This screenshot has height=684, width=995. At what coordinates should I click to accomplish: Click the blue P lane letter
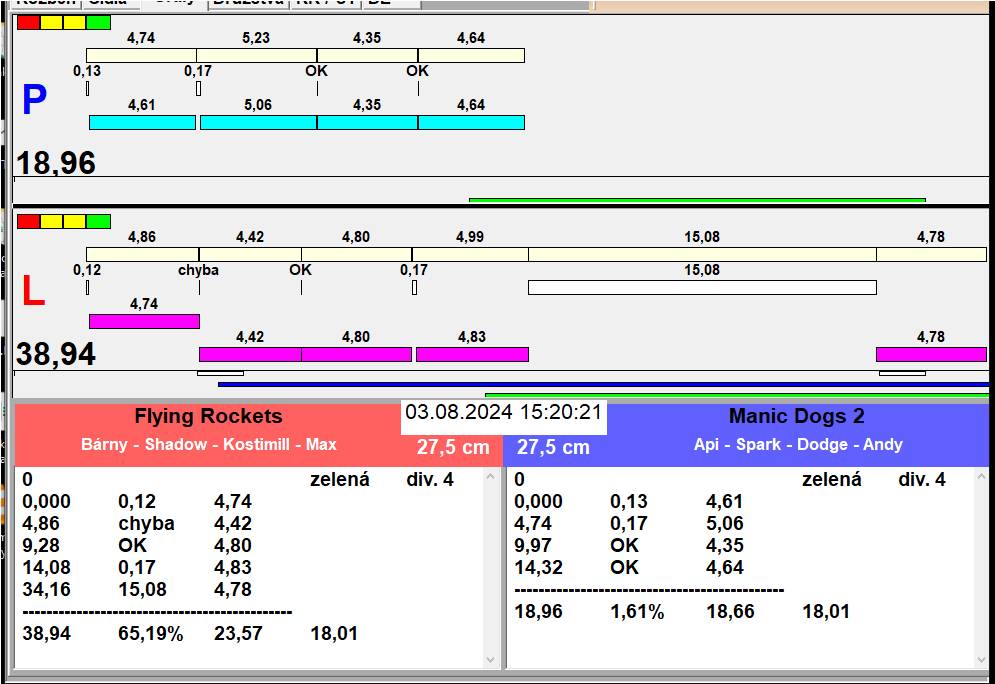click(x=34, y=101)
